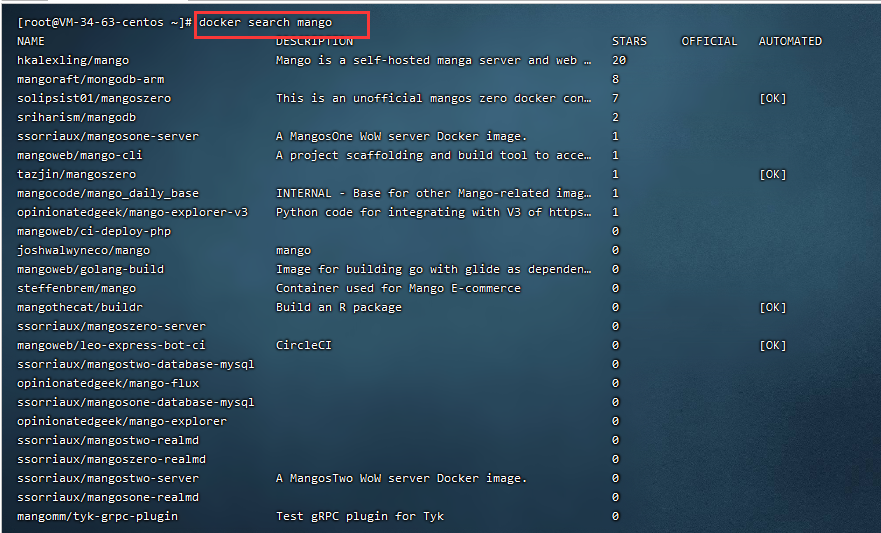Select the joshwalwyneco/mango image name

click(x=84, y=250)
